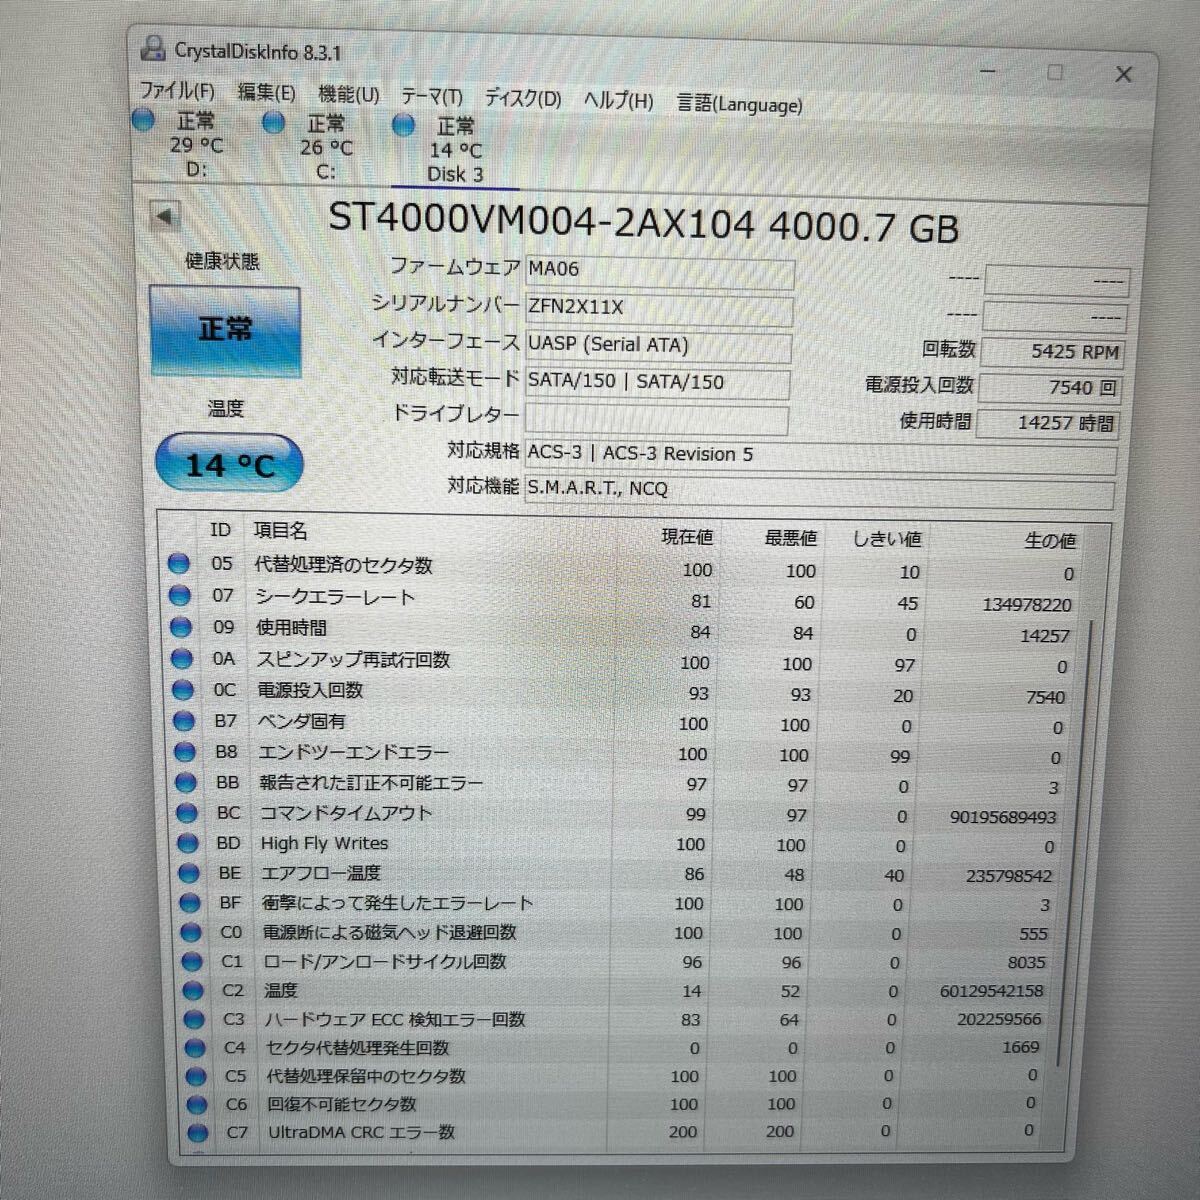
Task: Click the status circle for attribute B8
Action: pyautogui.click(x=185, y=752)
